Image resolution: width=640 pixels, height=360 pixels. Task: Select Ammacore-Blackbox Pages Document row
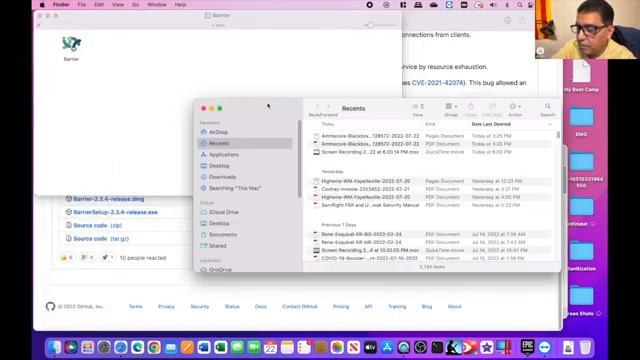pyautogui.click(x=432, y=136)
